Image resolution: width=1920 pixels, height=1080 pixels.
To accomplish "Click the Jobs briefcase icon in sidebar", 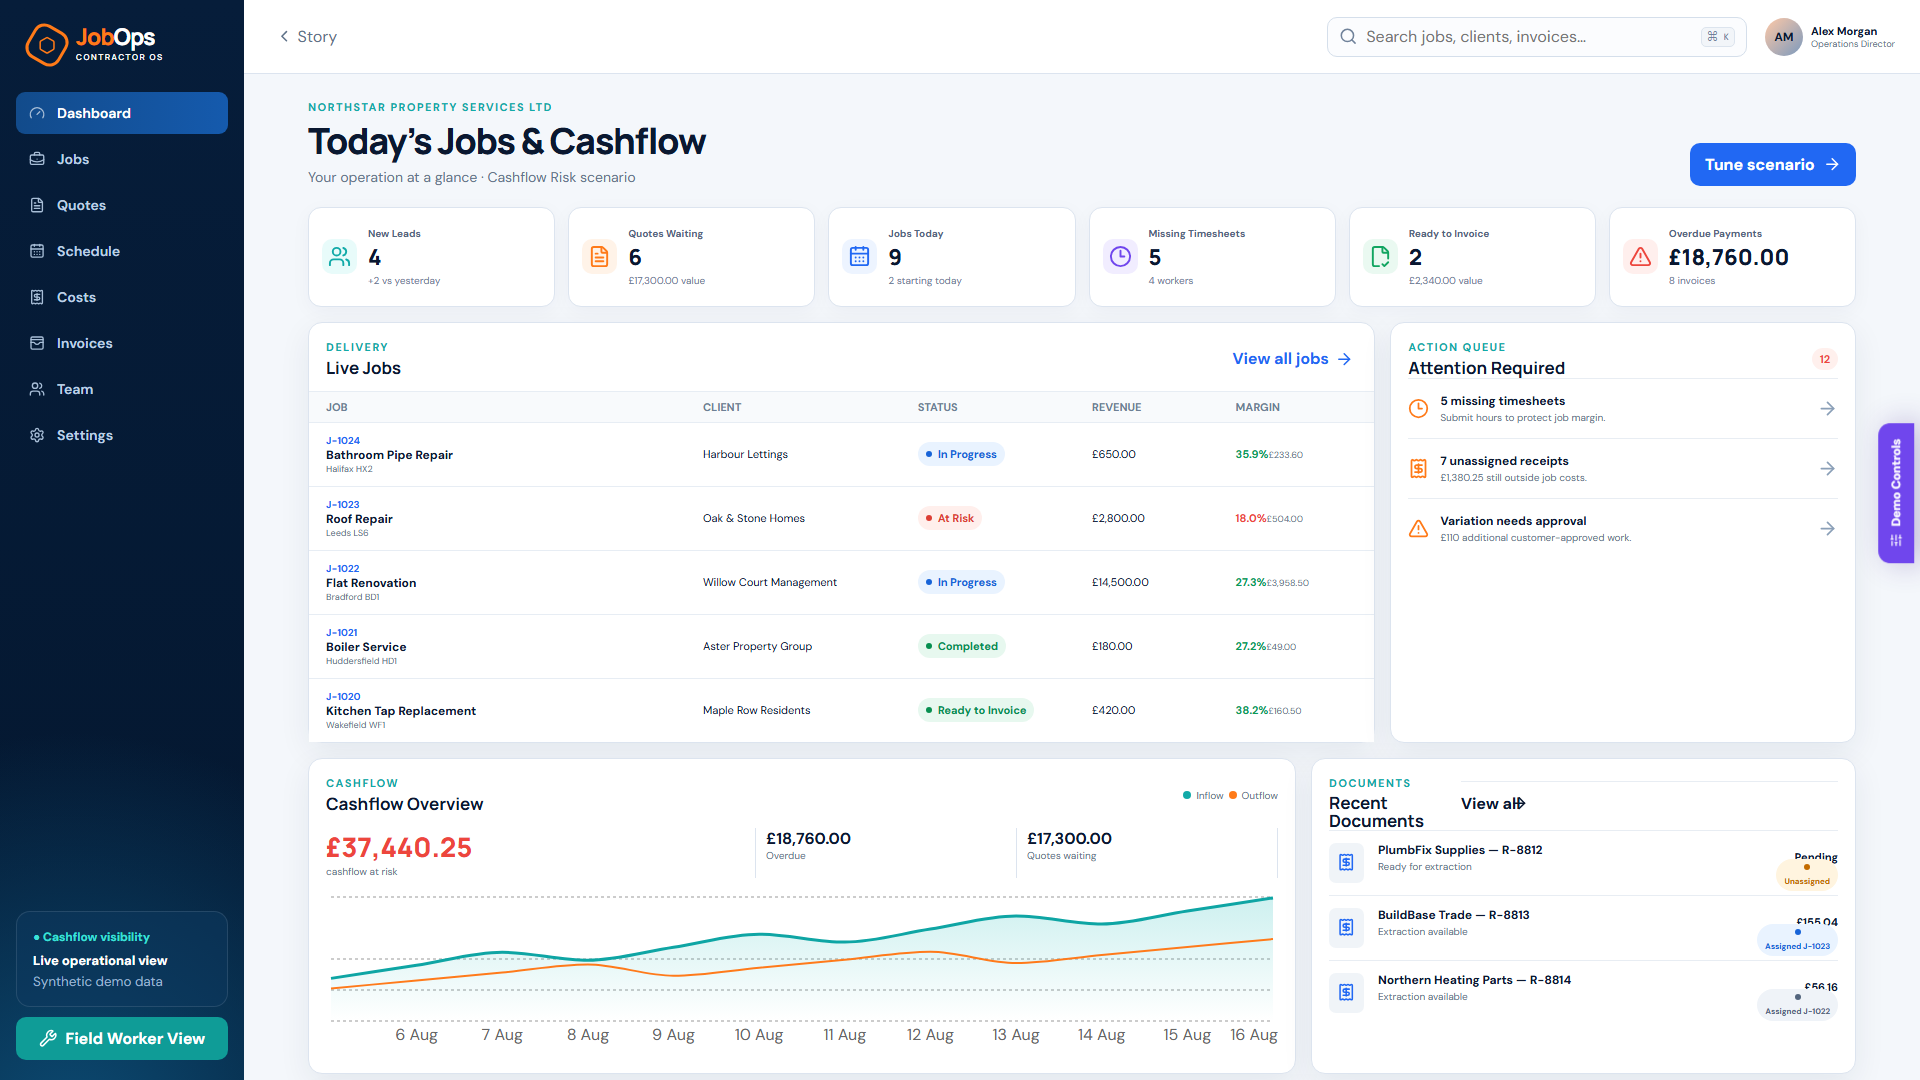I will (x=37, y=159).
